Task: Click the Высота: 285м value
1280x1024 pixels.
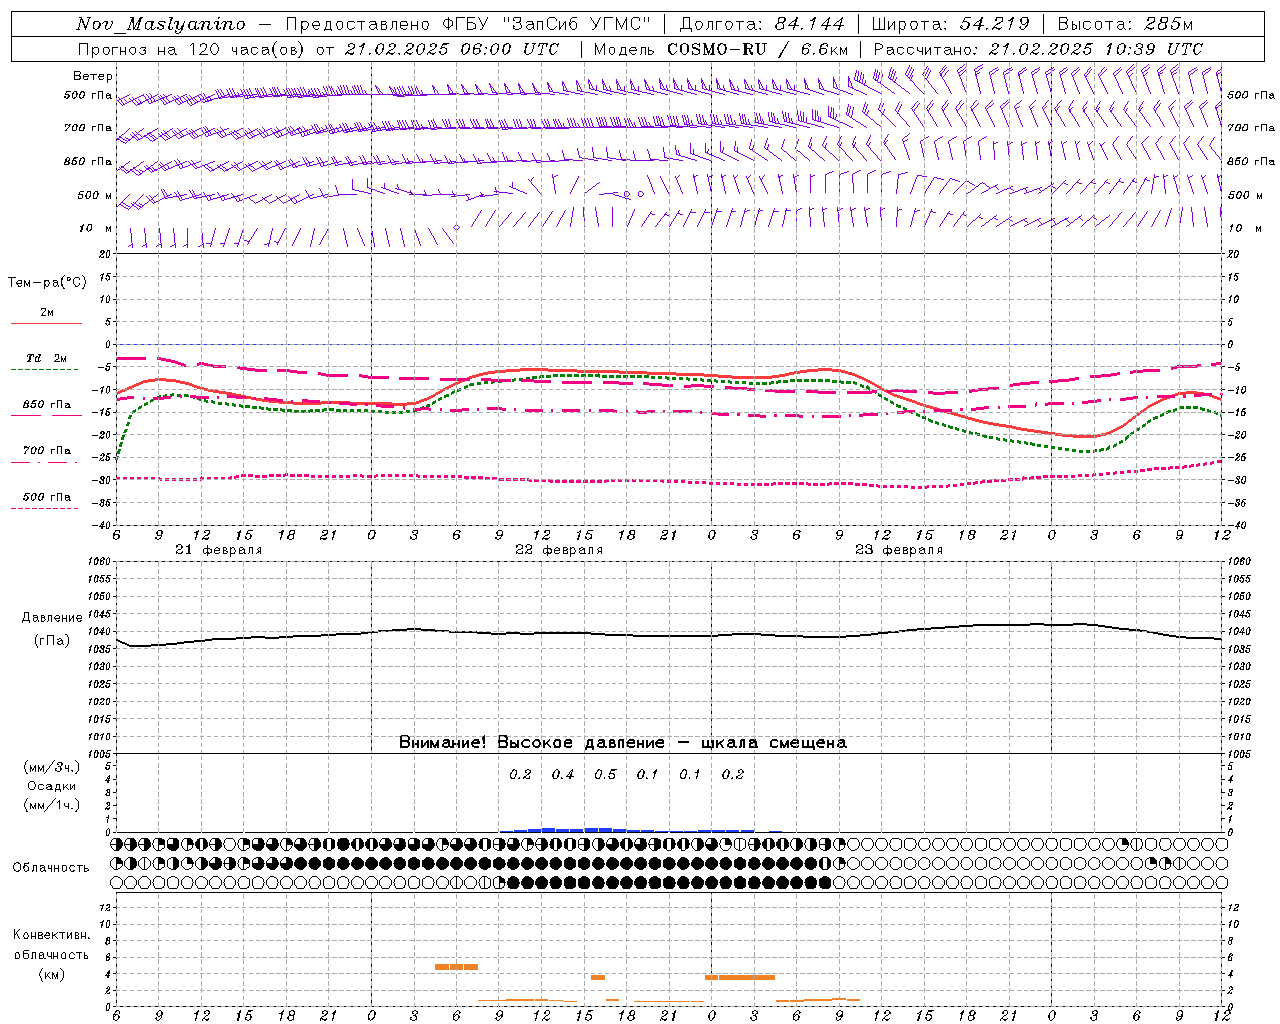Action: [x=1125, y=24]
